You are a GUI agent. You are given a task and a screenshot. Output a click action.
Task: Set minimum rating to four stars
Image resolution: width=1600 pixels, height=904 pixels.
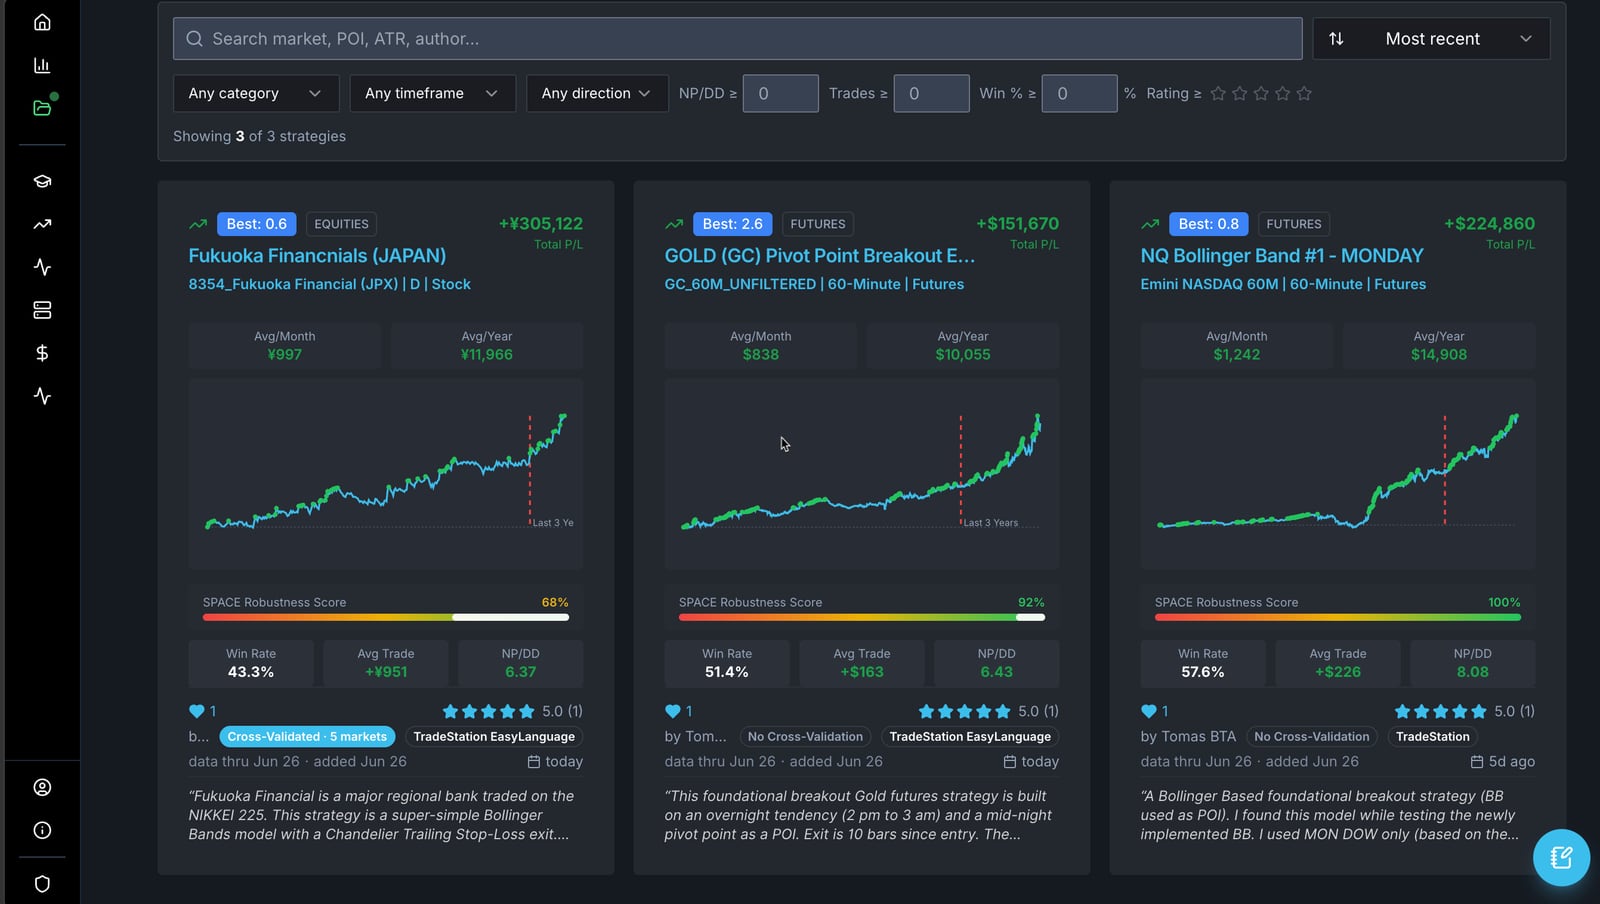[1283, 93]
